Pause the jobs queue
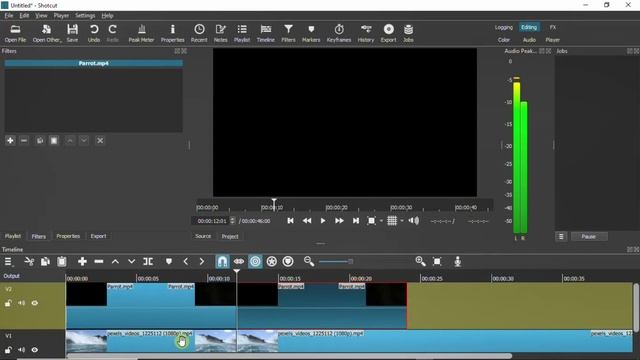This screenshot has height=360, width=640. tap(589, 237)
